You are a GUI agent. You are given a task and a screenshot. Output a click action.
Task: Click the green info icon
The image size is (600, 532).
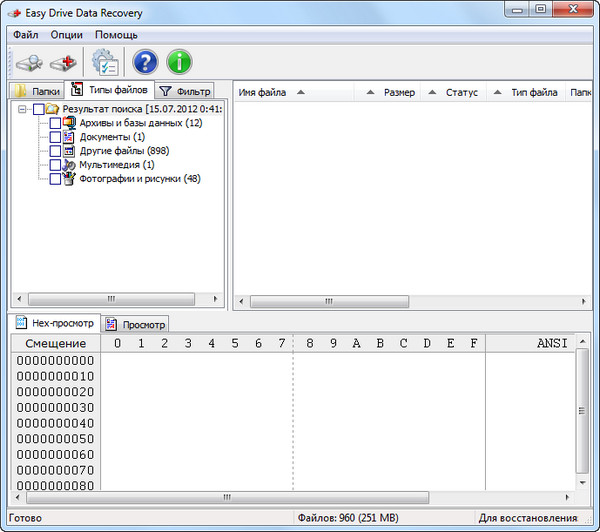[x=180, y=62]
